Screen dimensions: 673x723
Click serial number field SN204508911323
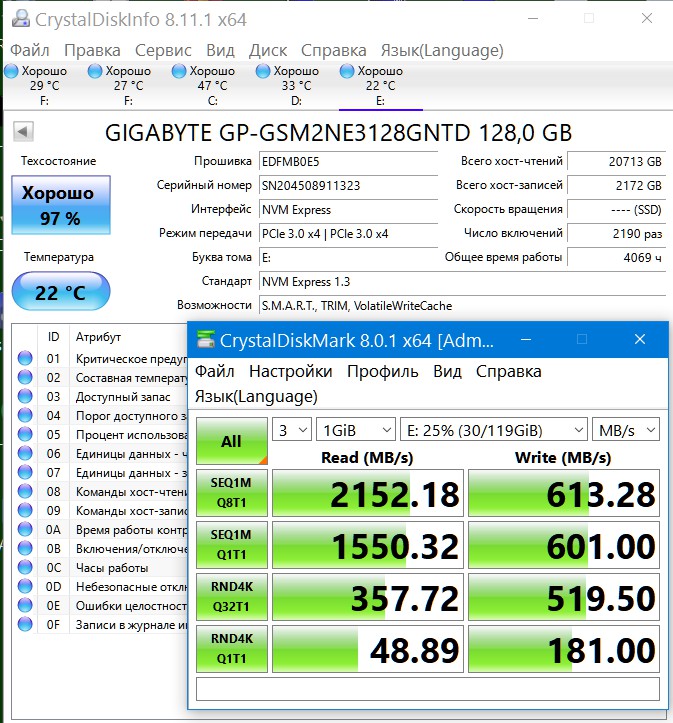(x=348, y=186)
